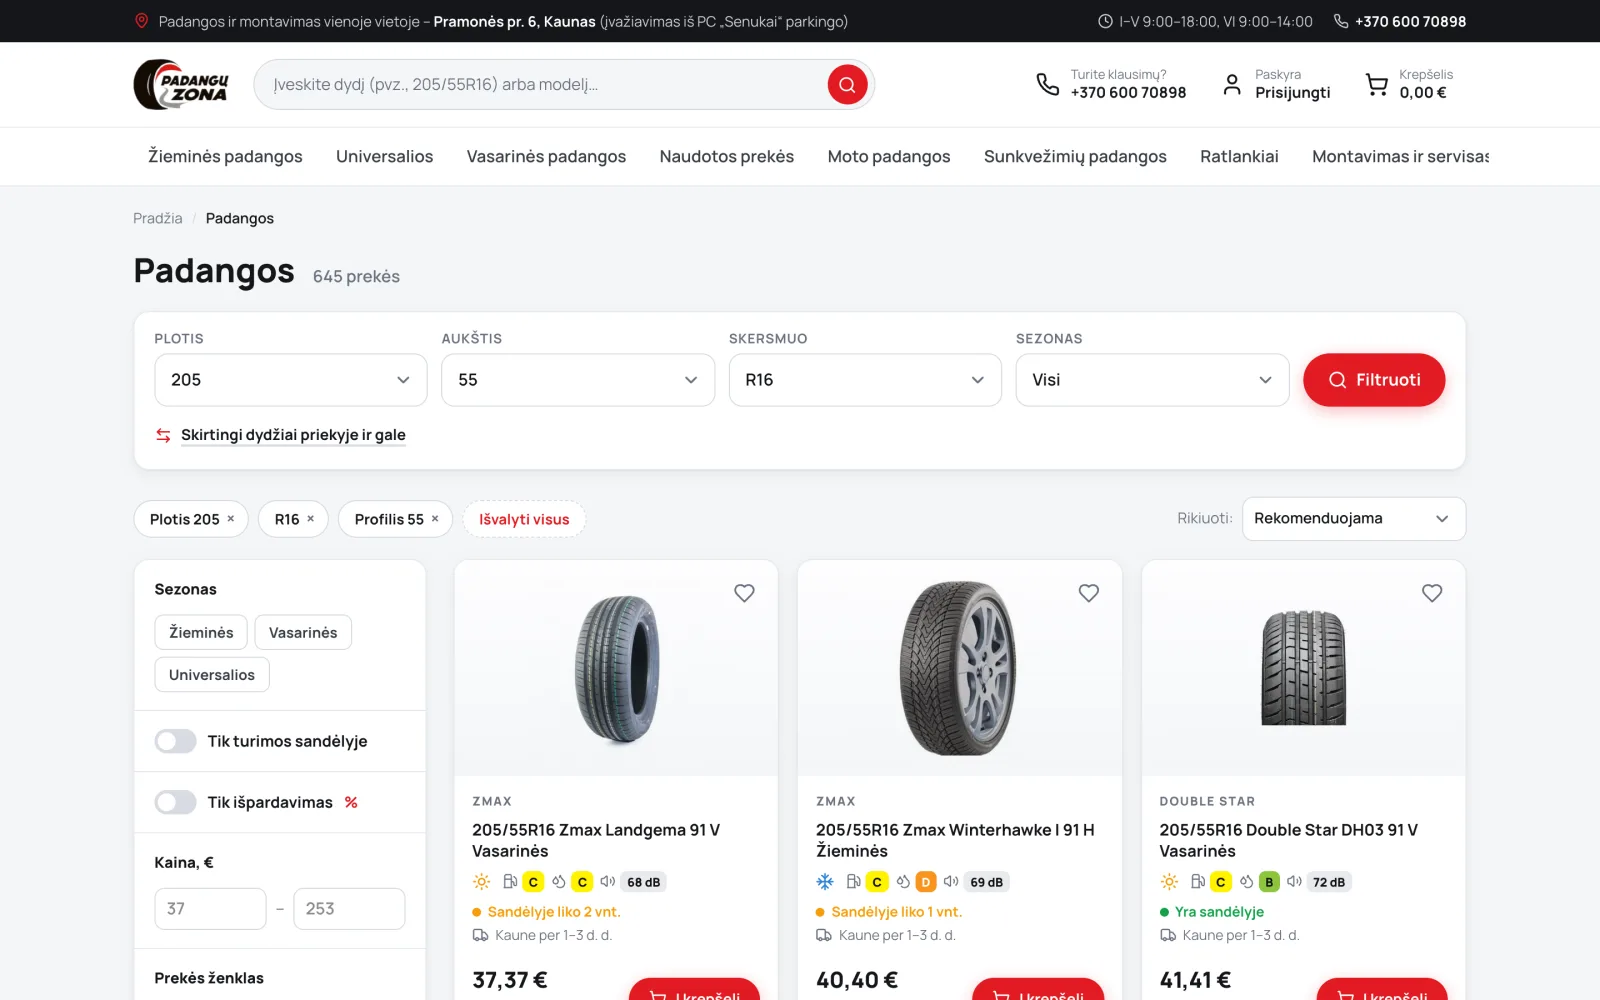The width and height of the screenshot is (1600, 1000).
Task: Click the user account icon
Action: (x=1232, y=84)
